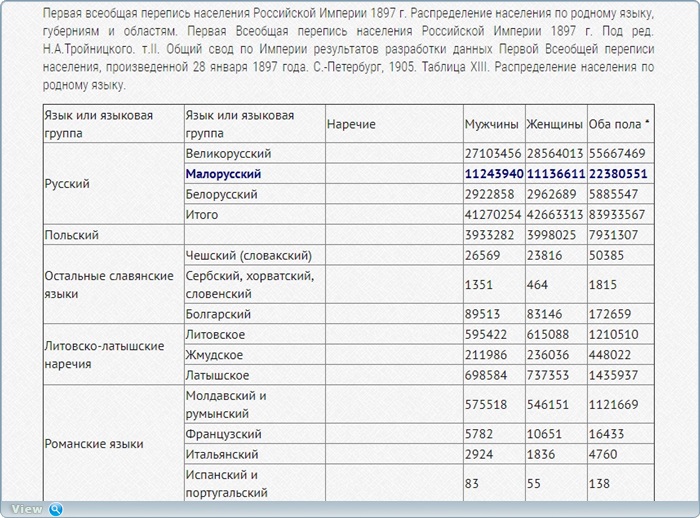This screenshot has height=518, width=700.
Task: Click the 'Латышское' cell
Action: coord(255,375)
